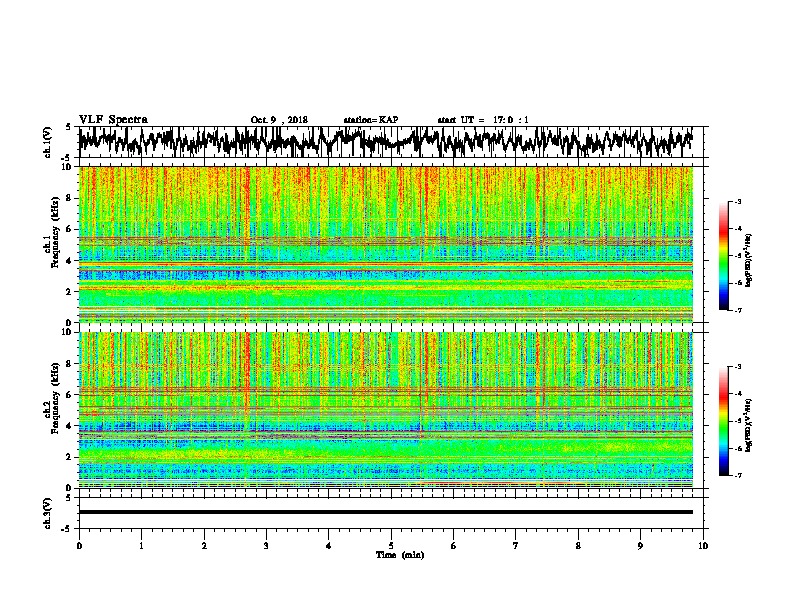The width and height of the screenshot is (792, 612).
Task: Click the '10' frequency tick of ch.1 spectrogram
Action: [68, 167]
